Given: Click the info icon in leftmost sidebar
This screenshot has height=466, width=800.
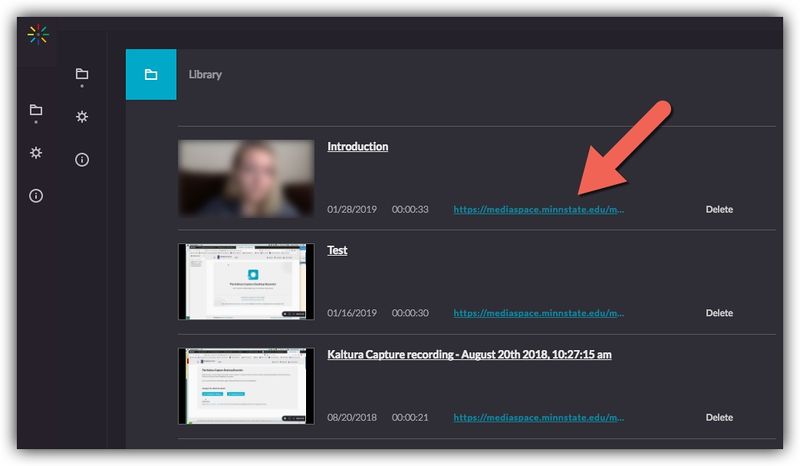Looking at the screenshot, I should (x=36, y=196).
